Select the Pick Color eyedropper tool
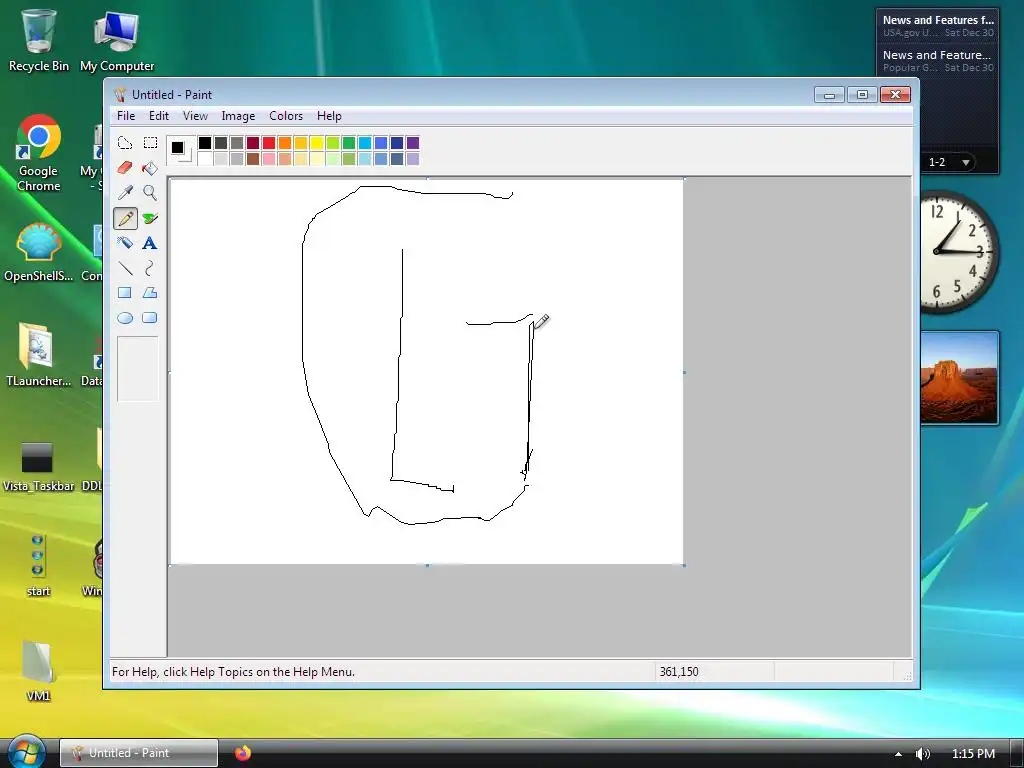 pos(125,193)
